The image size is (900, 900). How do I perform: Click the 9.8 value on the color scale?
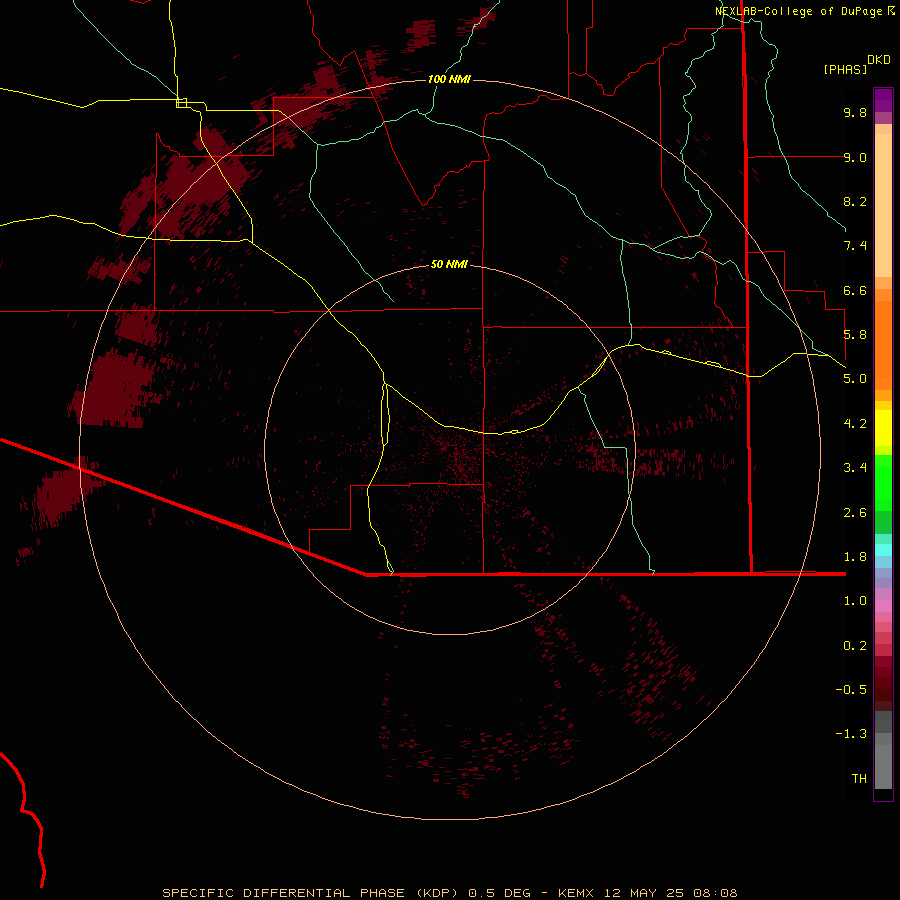pos(855,112)
